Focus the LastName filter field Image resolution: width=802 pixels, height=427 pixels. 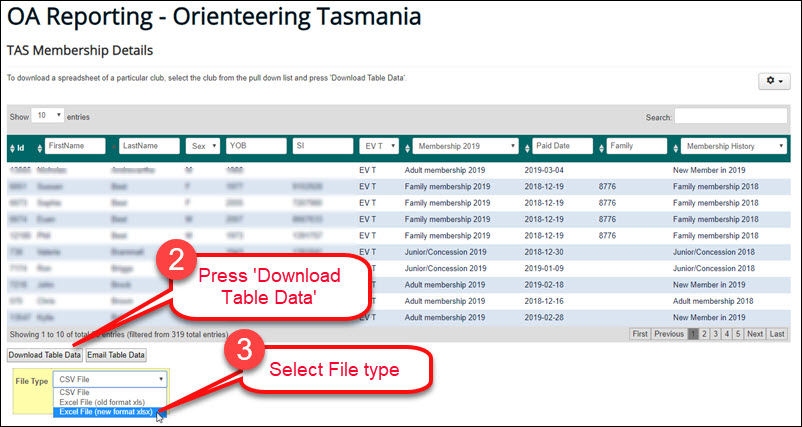[x=149, y=146]
